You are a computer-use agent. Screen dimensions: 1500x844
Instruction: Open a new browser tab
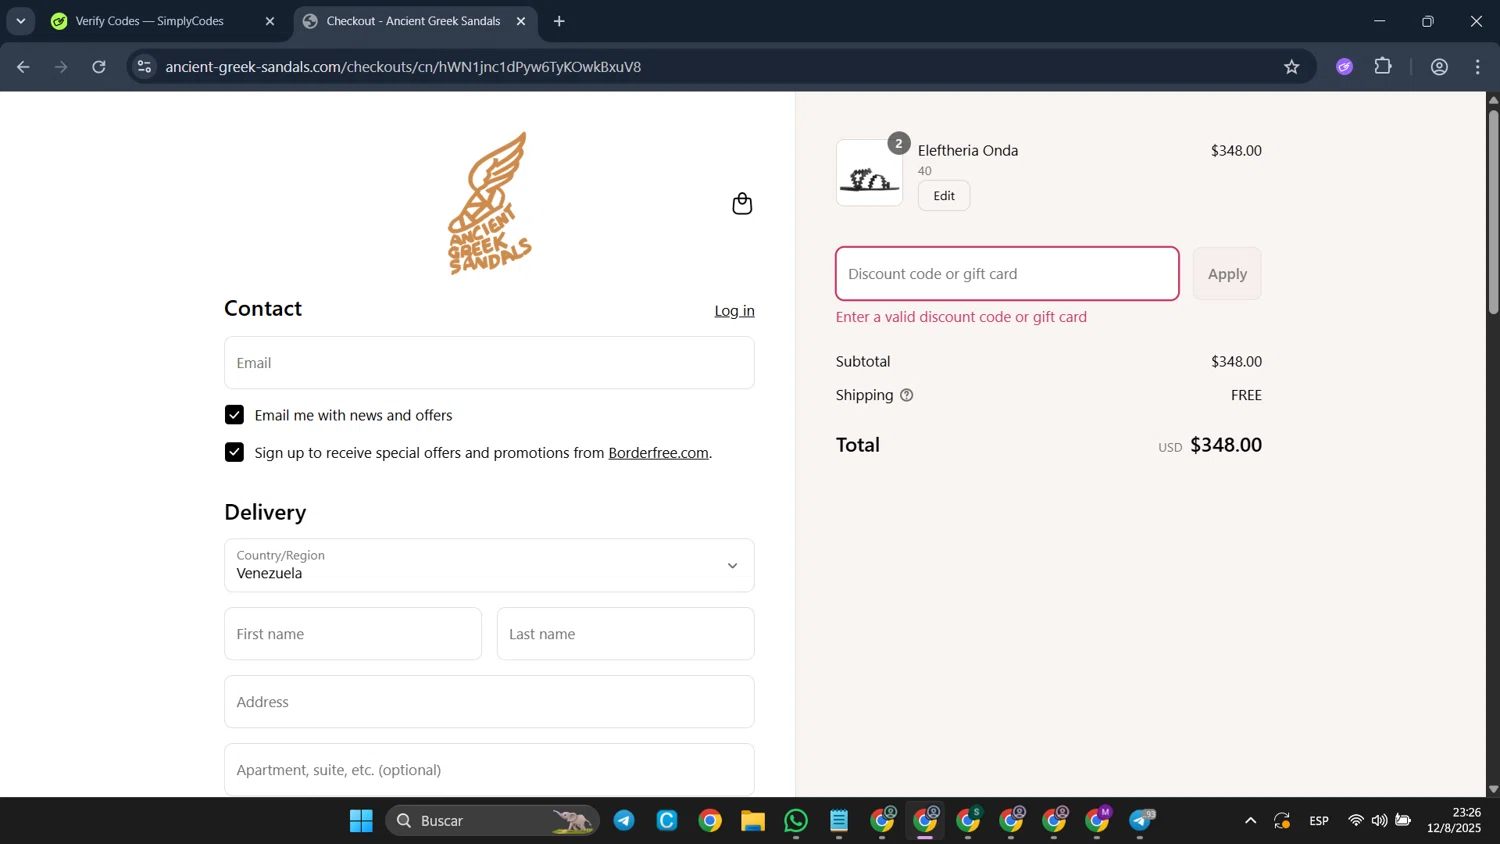pyautogui.click(x=559, y=21)
